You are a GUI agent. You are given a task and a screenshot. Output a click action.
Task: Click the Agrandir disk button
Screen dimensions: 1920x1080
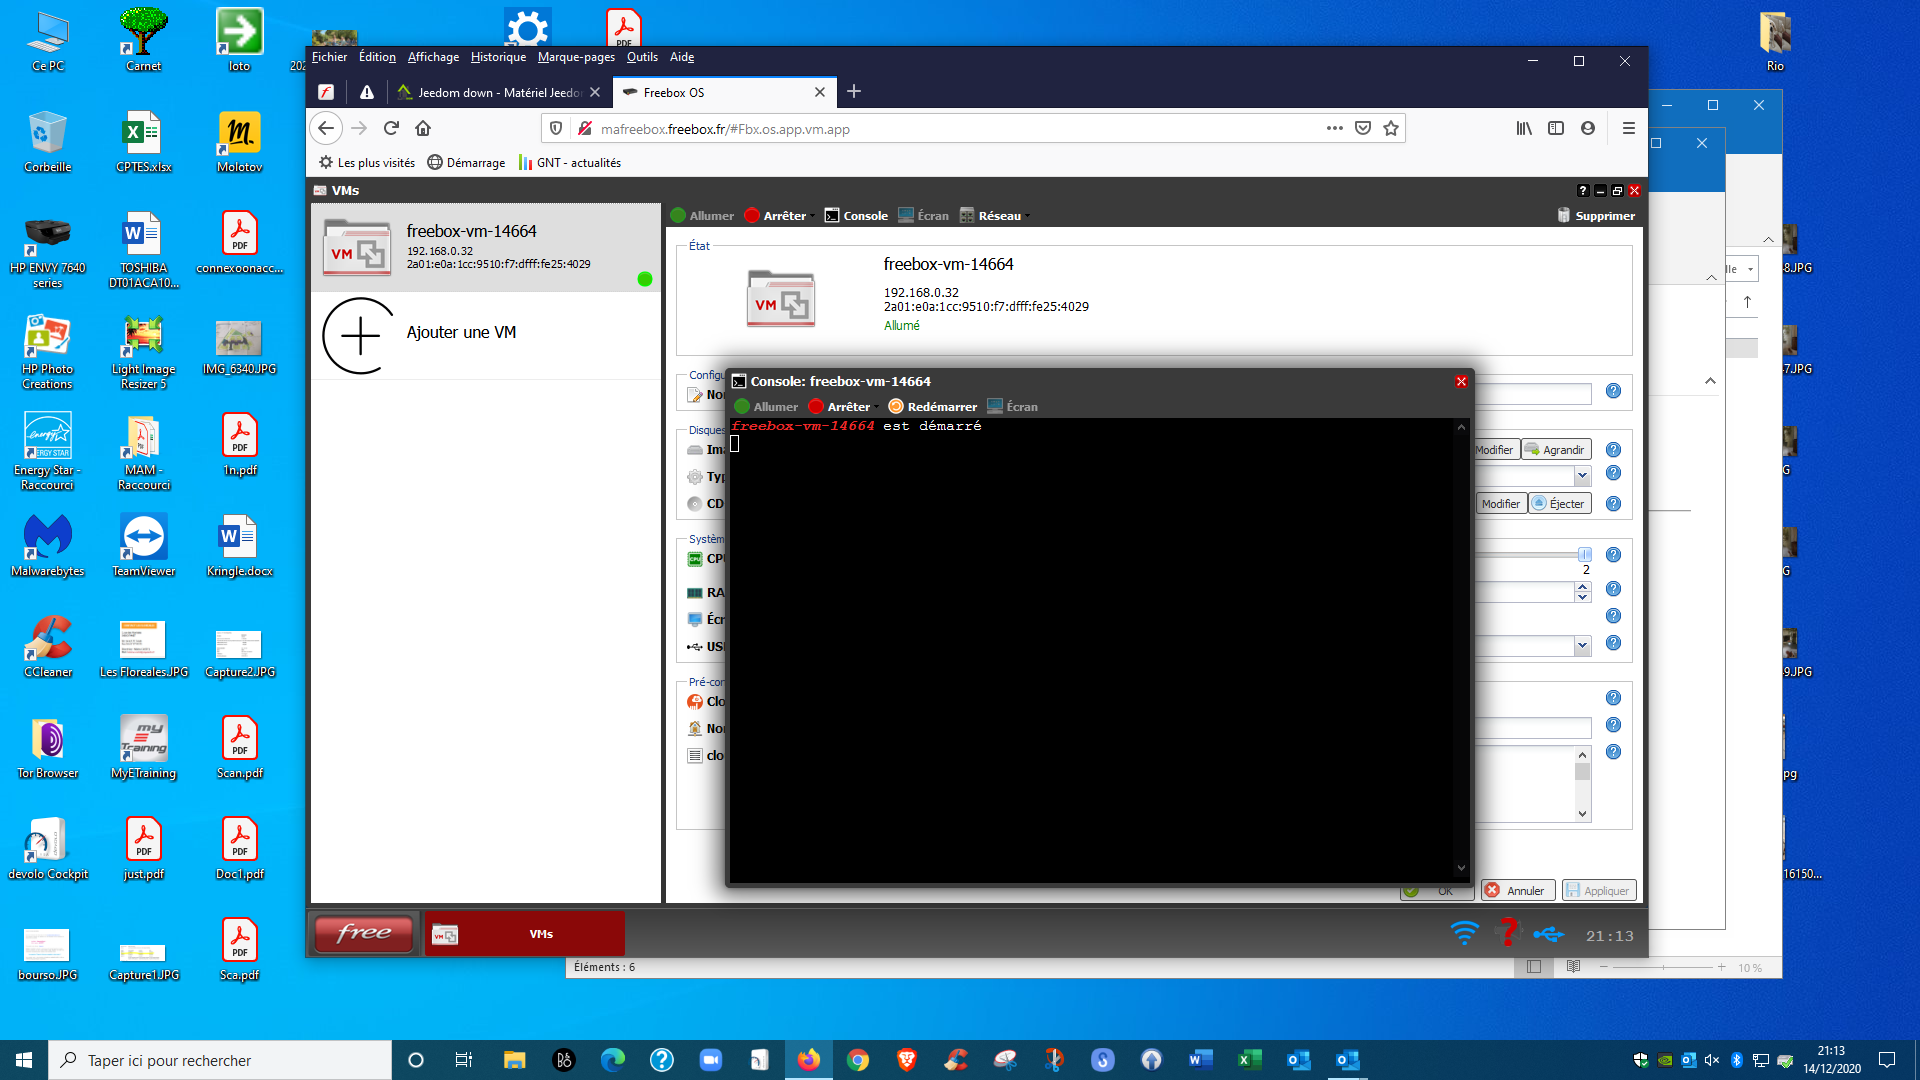point(1556,450)
